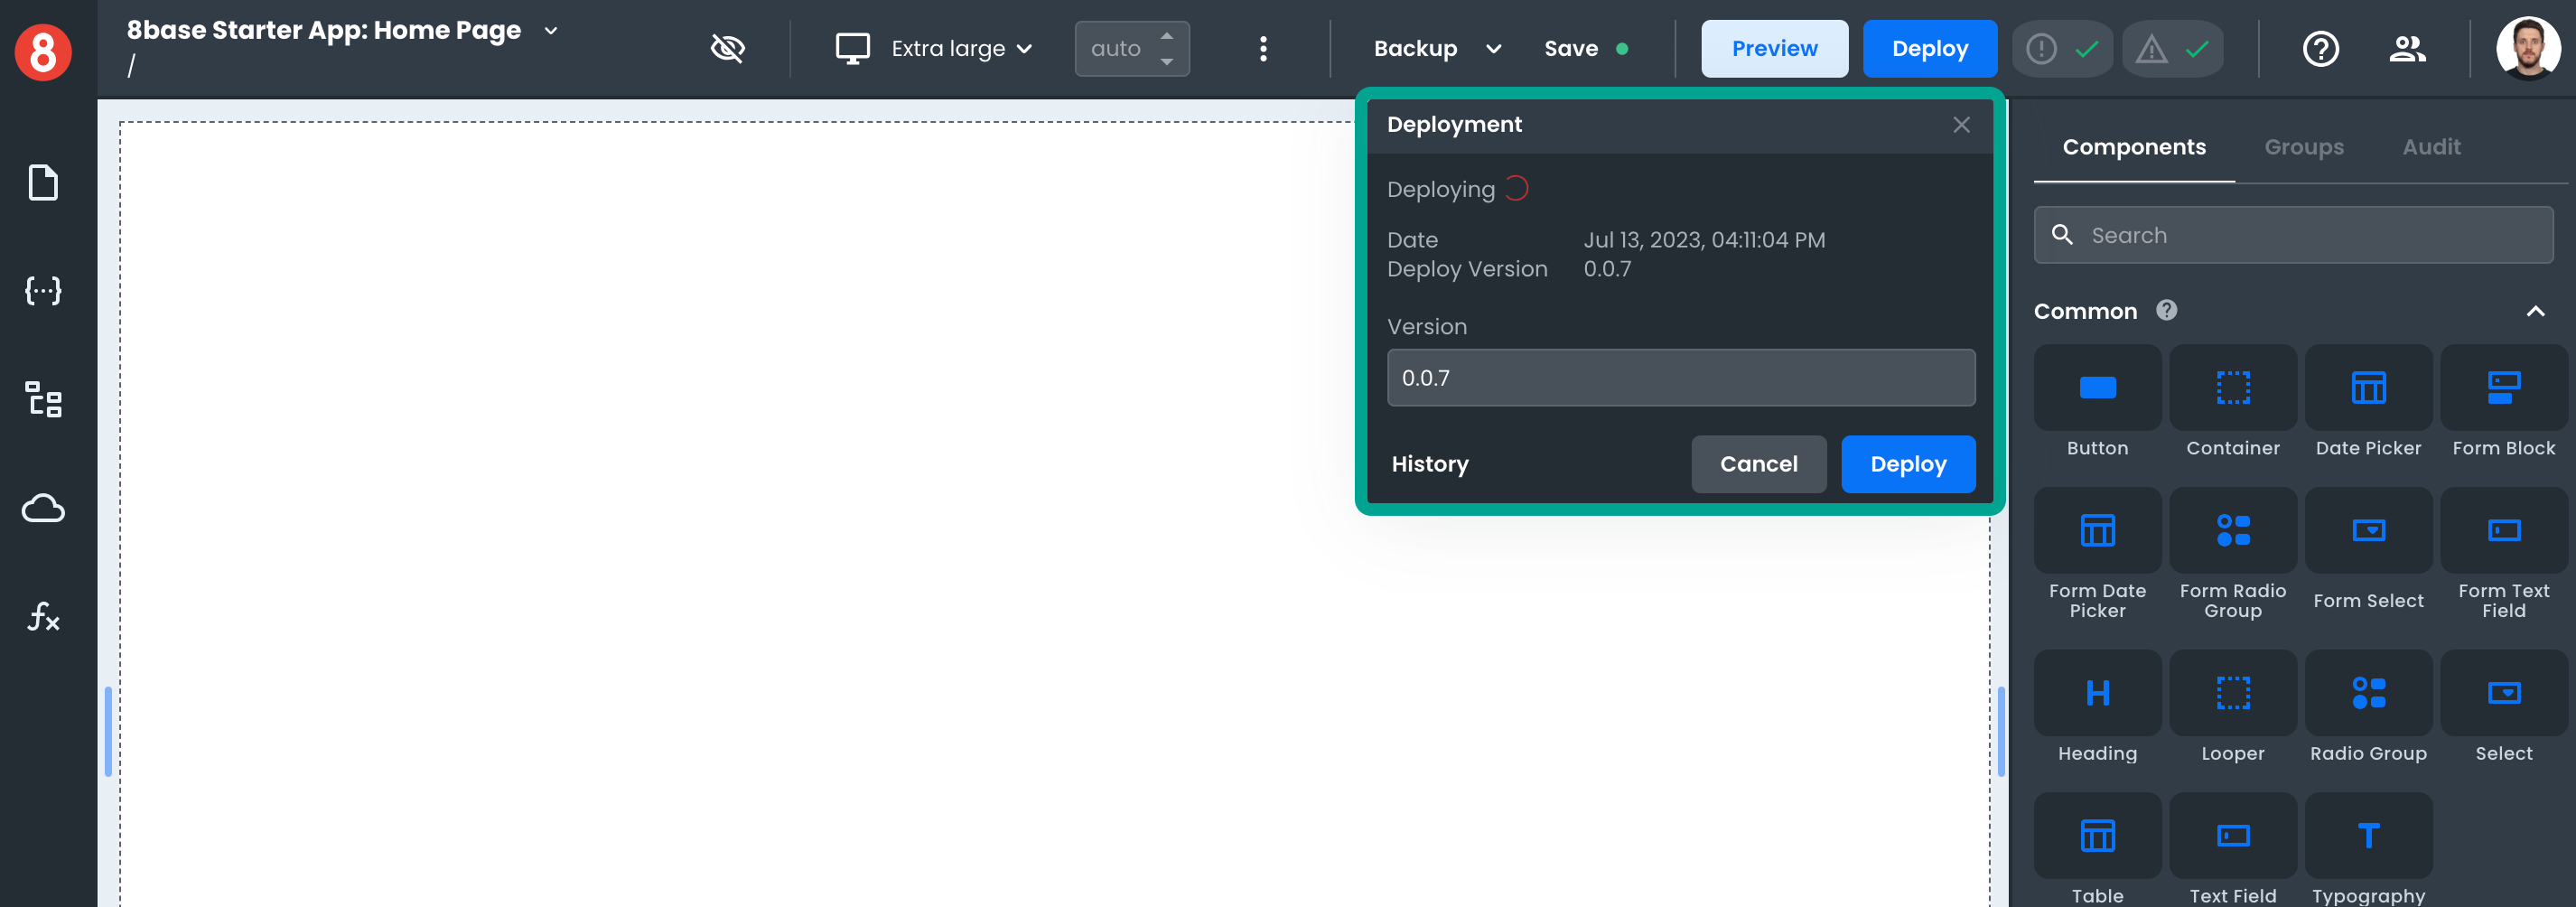Screen dimensions: 2576x907
Task: Open the collaborators people icon
Action: tap(2406, 49)
